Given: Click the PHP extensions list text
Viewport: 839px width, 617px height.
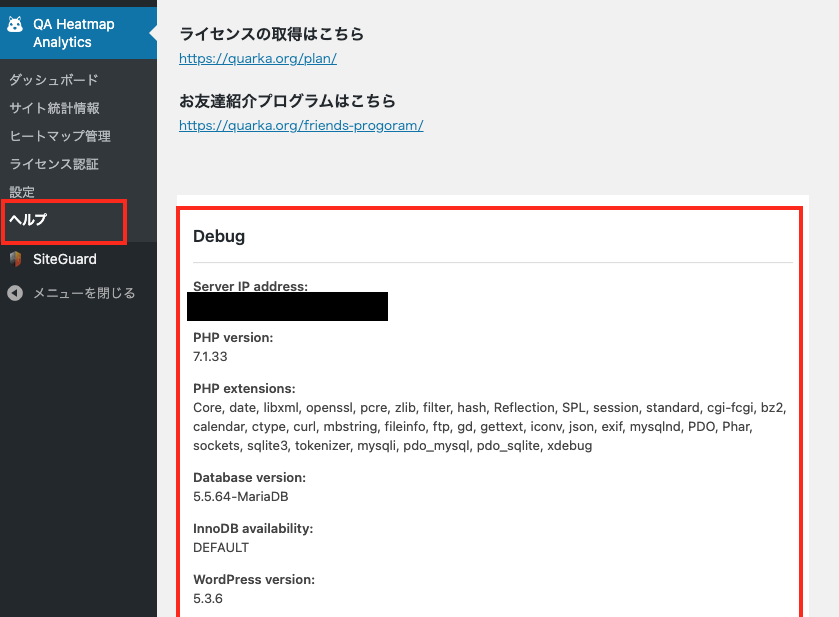Looking at the screenshot, I should (x=490, y=426).
